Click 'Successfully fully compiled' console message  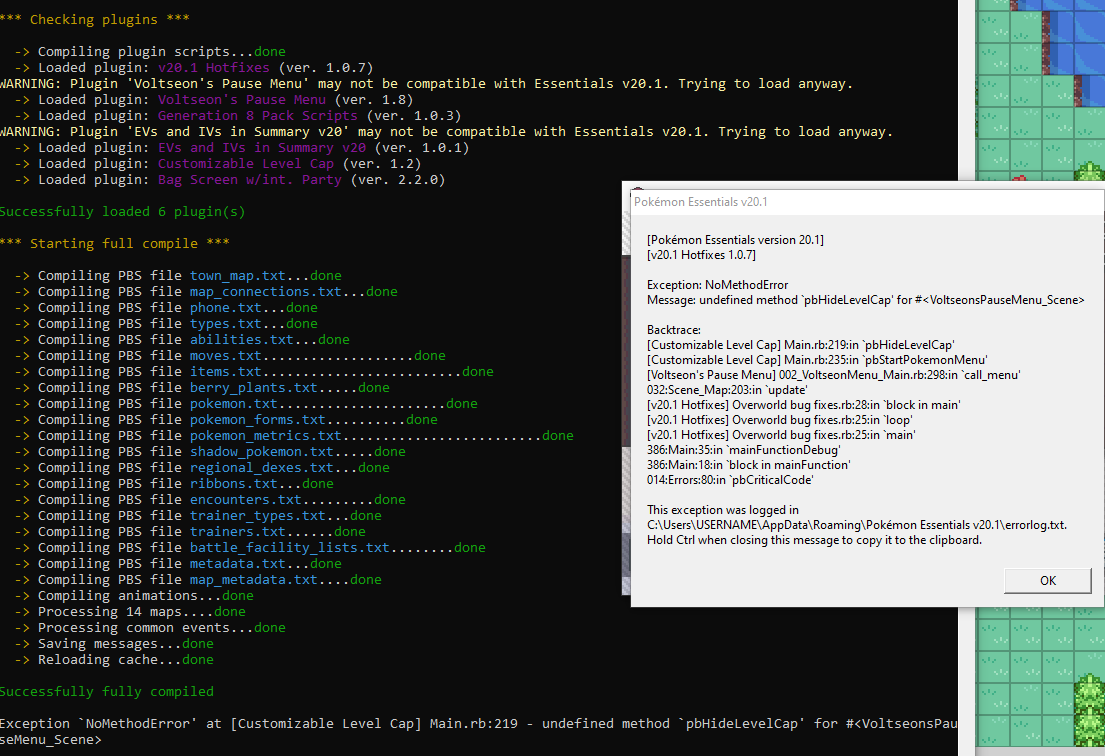tap(106, 692)
